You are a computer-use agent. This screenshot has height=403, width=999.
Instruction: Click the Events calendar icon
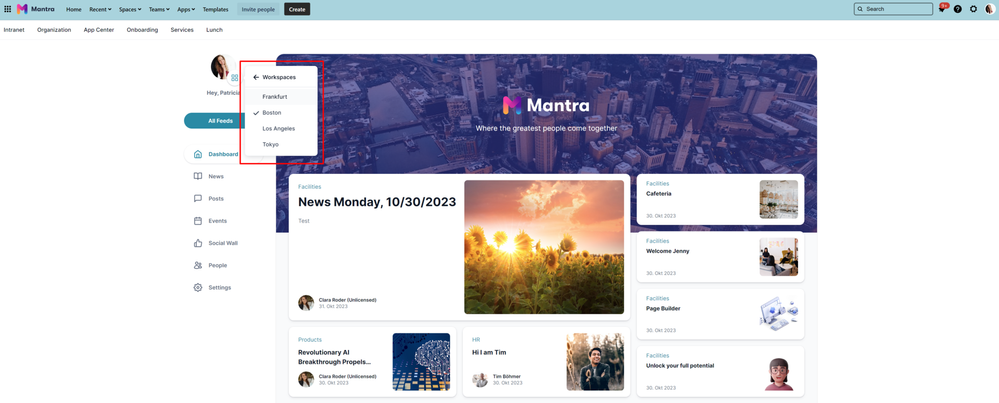pyautogui.click(x=198, y=221)
